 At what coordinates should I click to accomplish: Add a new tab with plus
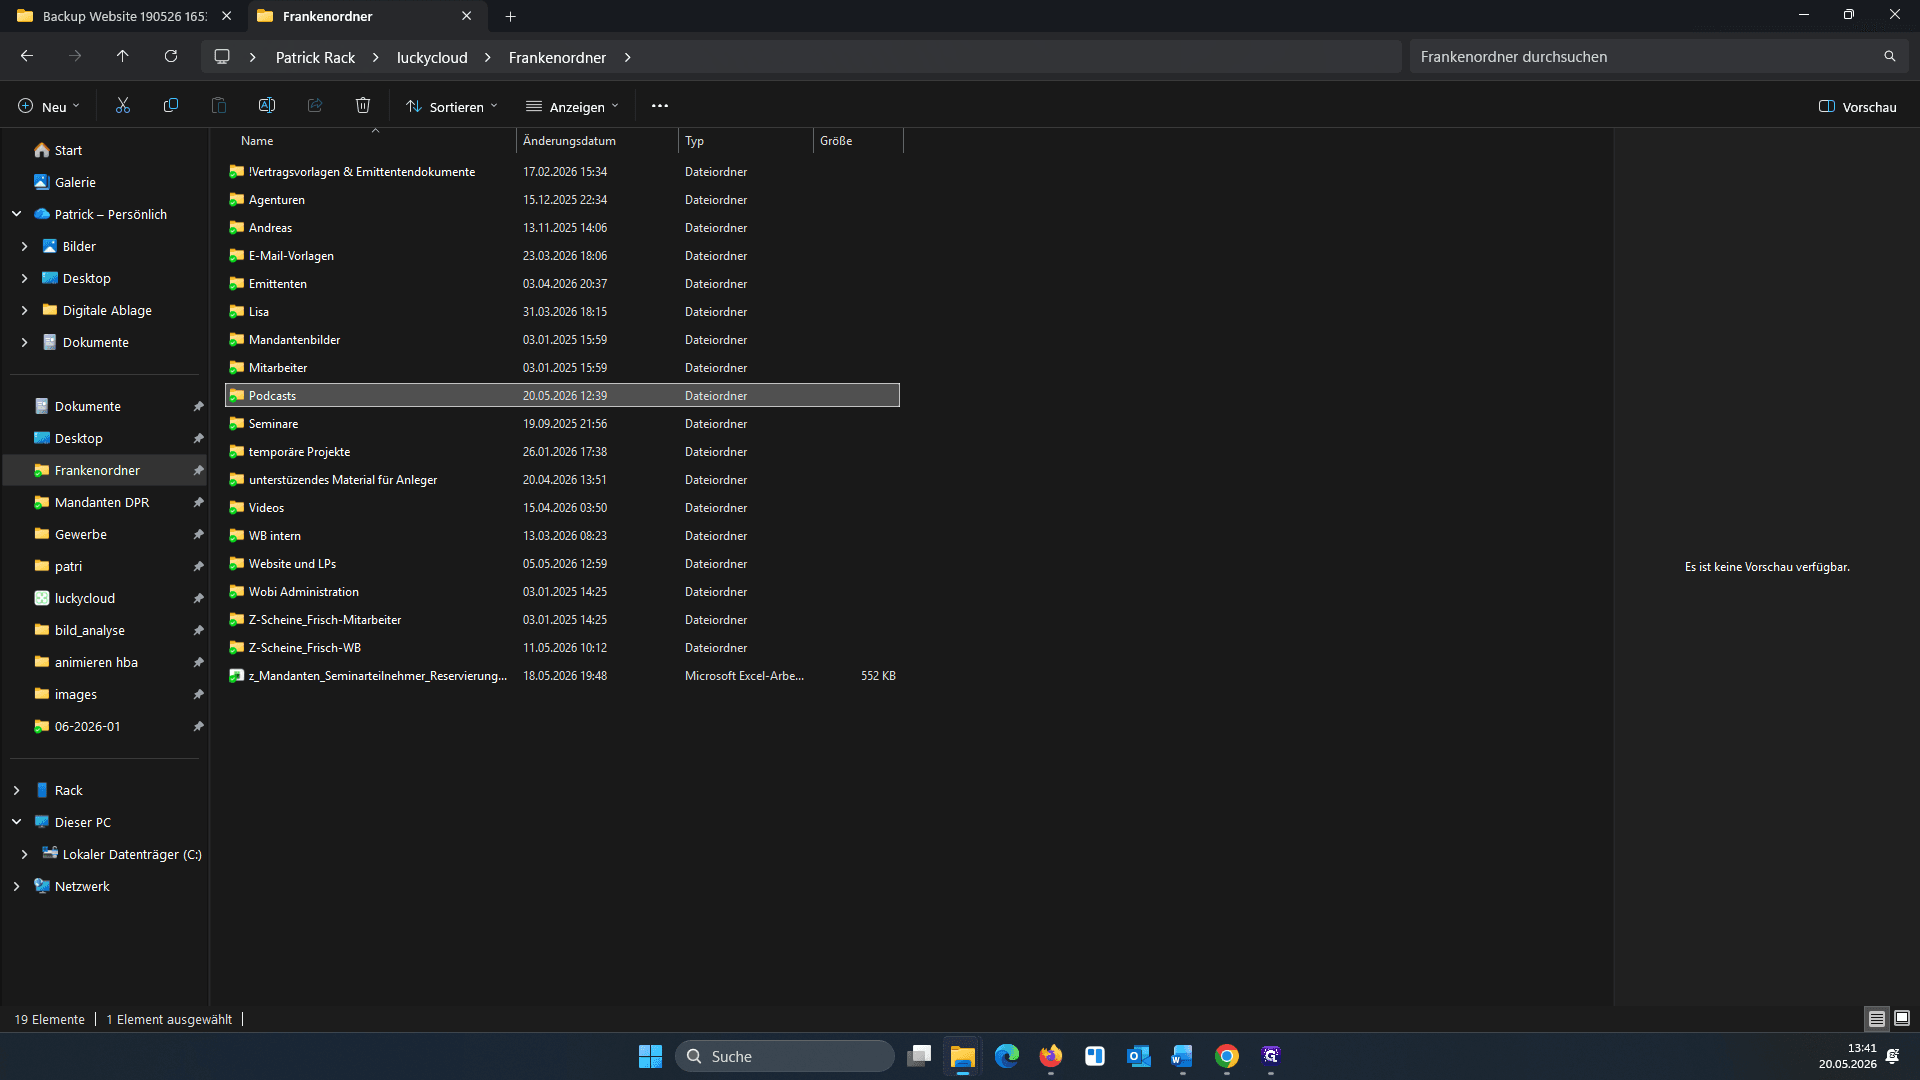511,16
